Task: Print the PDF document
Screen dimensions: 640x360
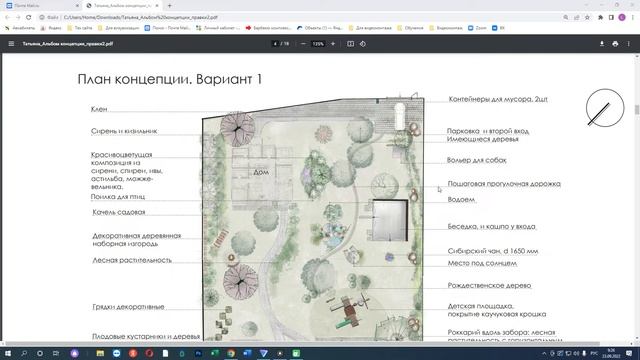Action: point(615,44)
